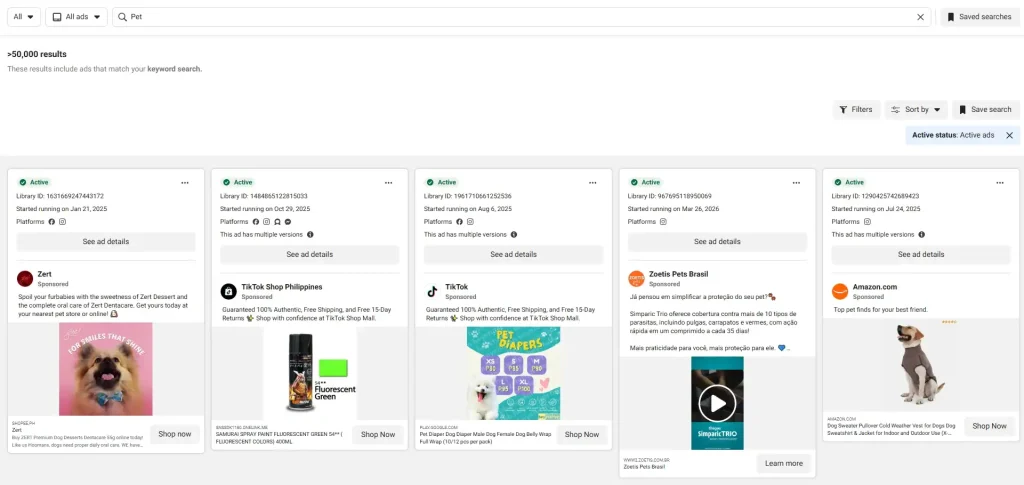Open TikTok advertiser profile logo

coord(432,291)
